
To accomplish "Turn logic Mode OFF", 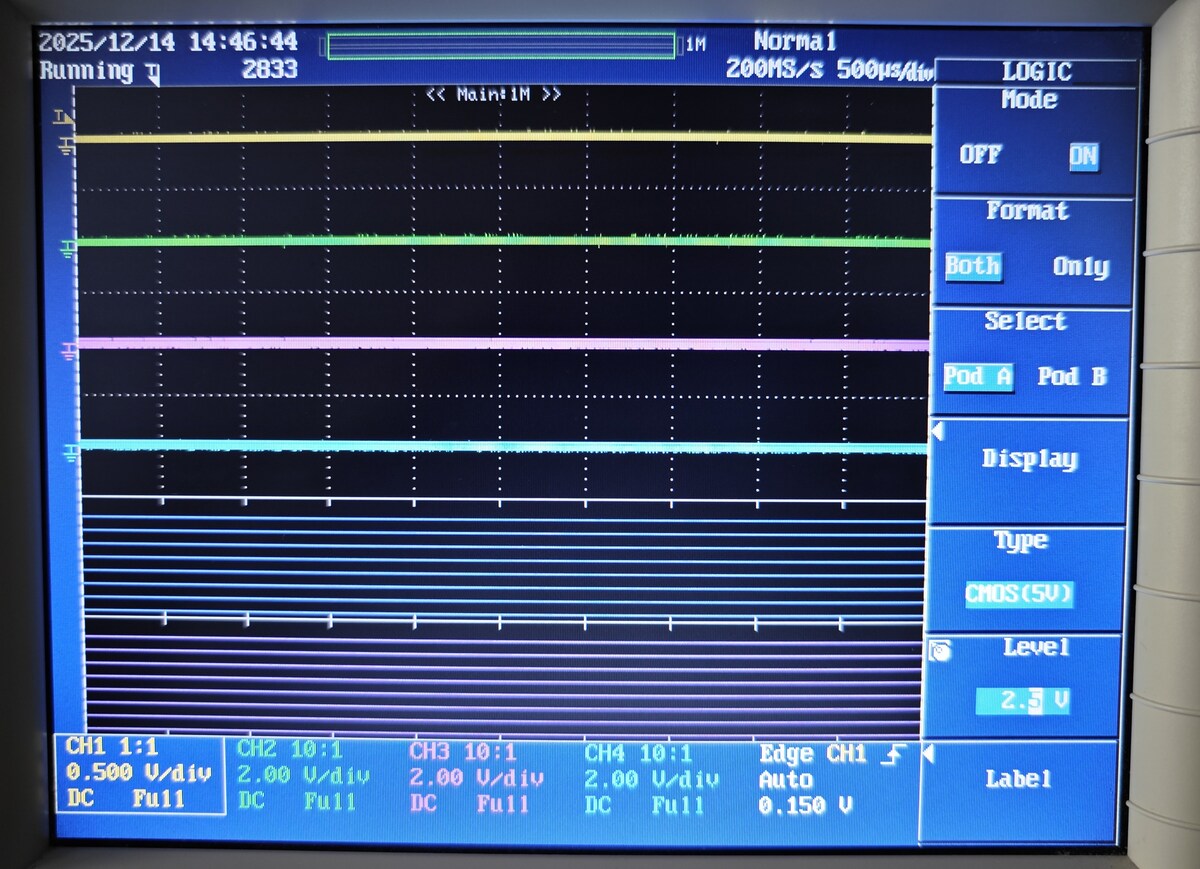I will coord(980,155).
